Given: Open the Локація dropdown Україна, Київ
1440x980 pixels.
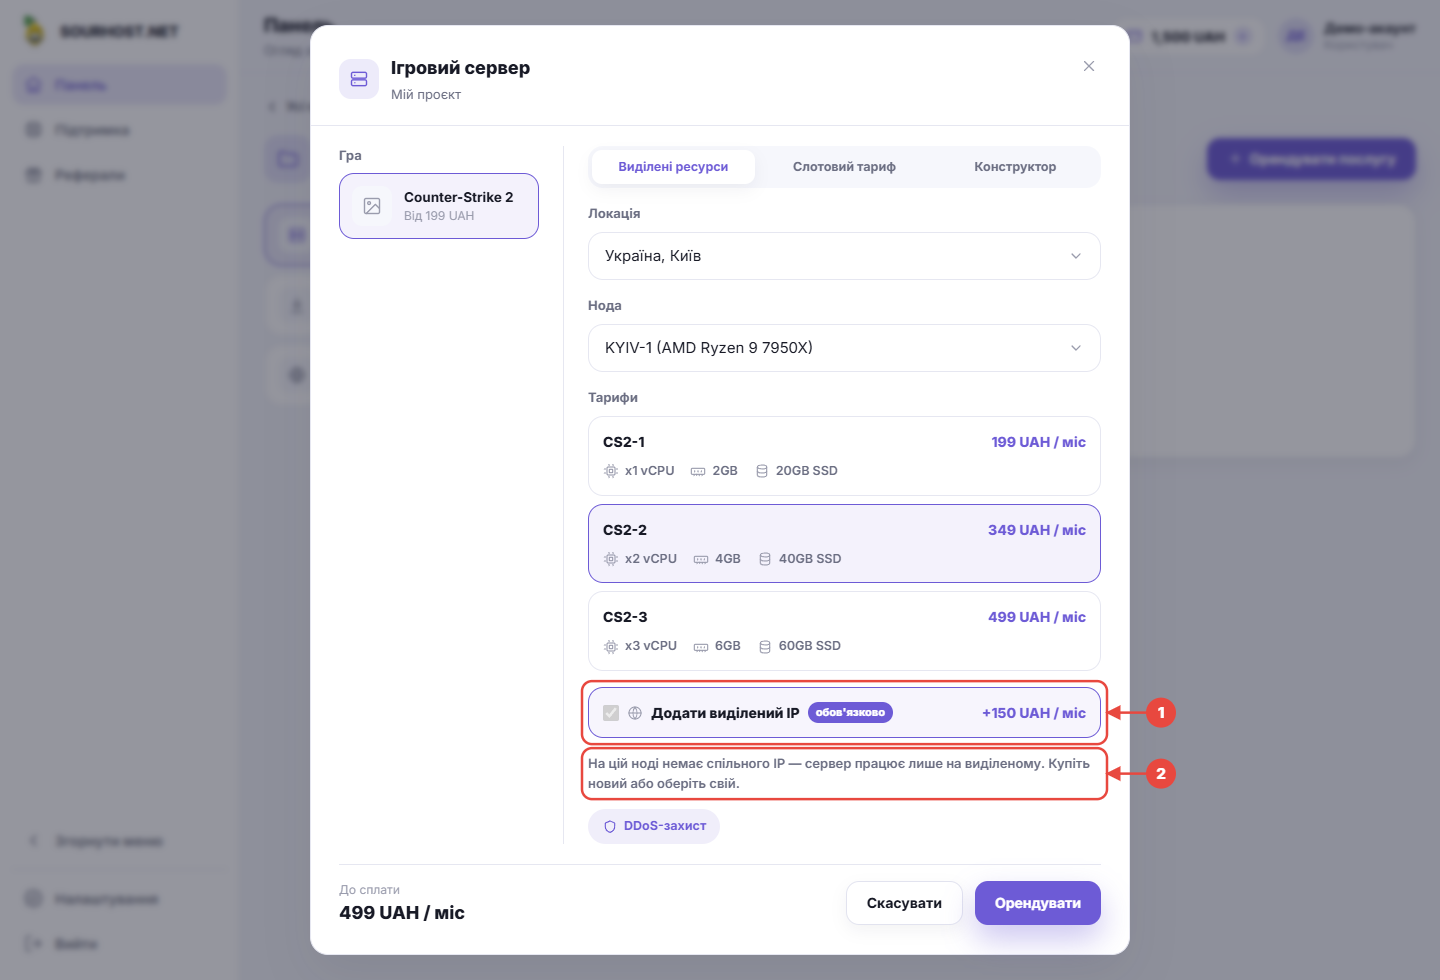Looking at the screenshot, I should coord(844,256).
